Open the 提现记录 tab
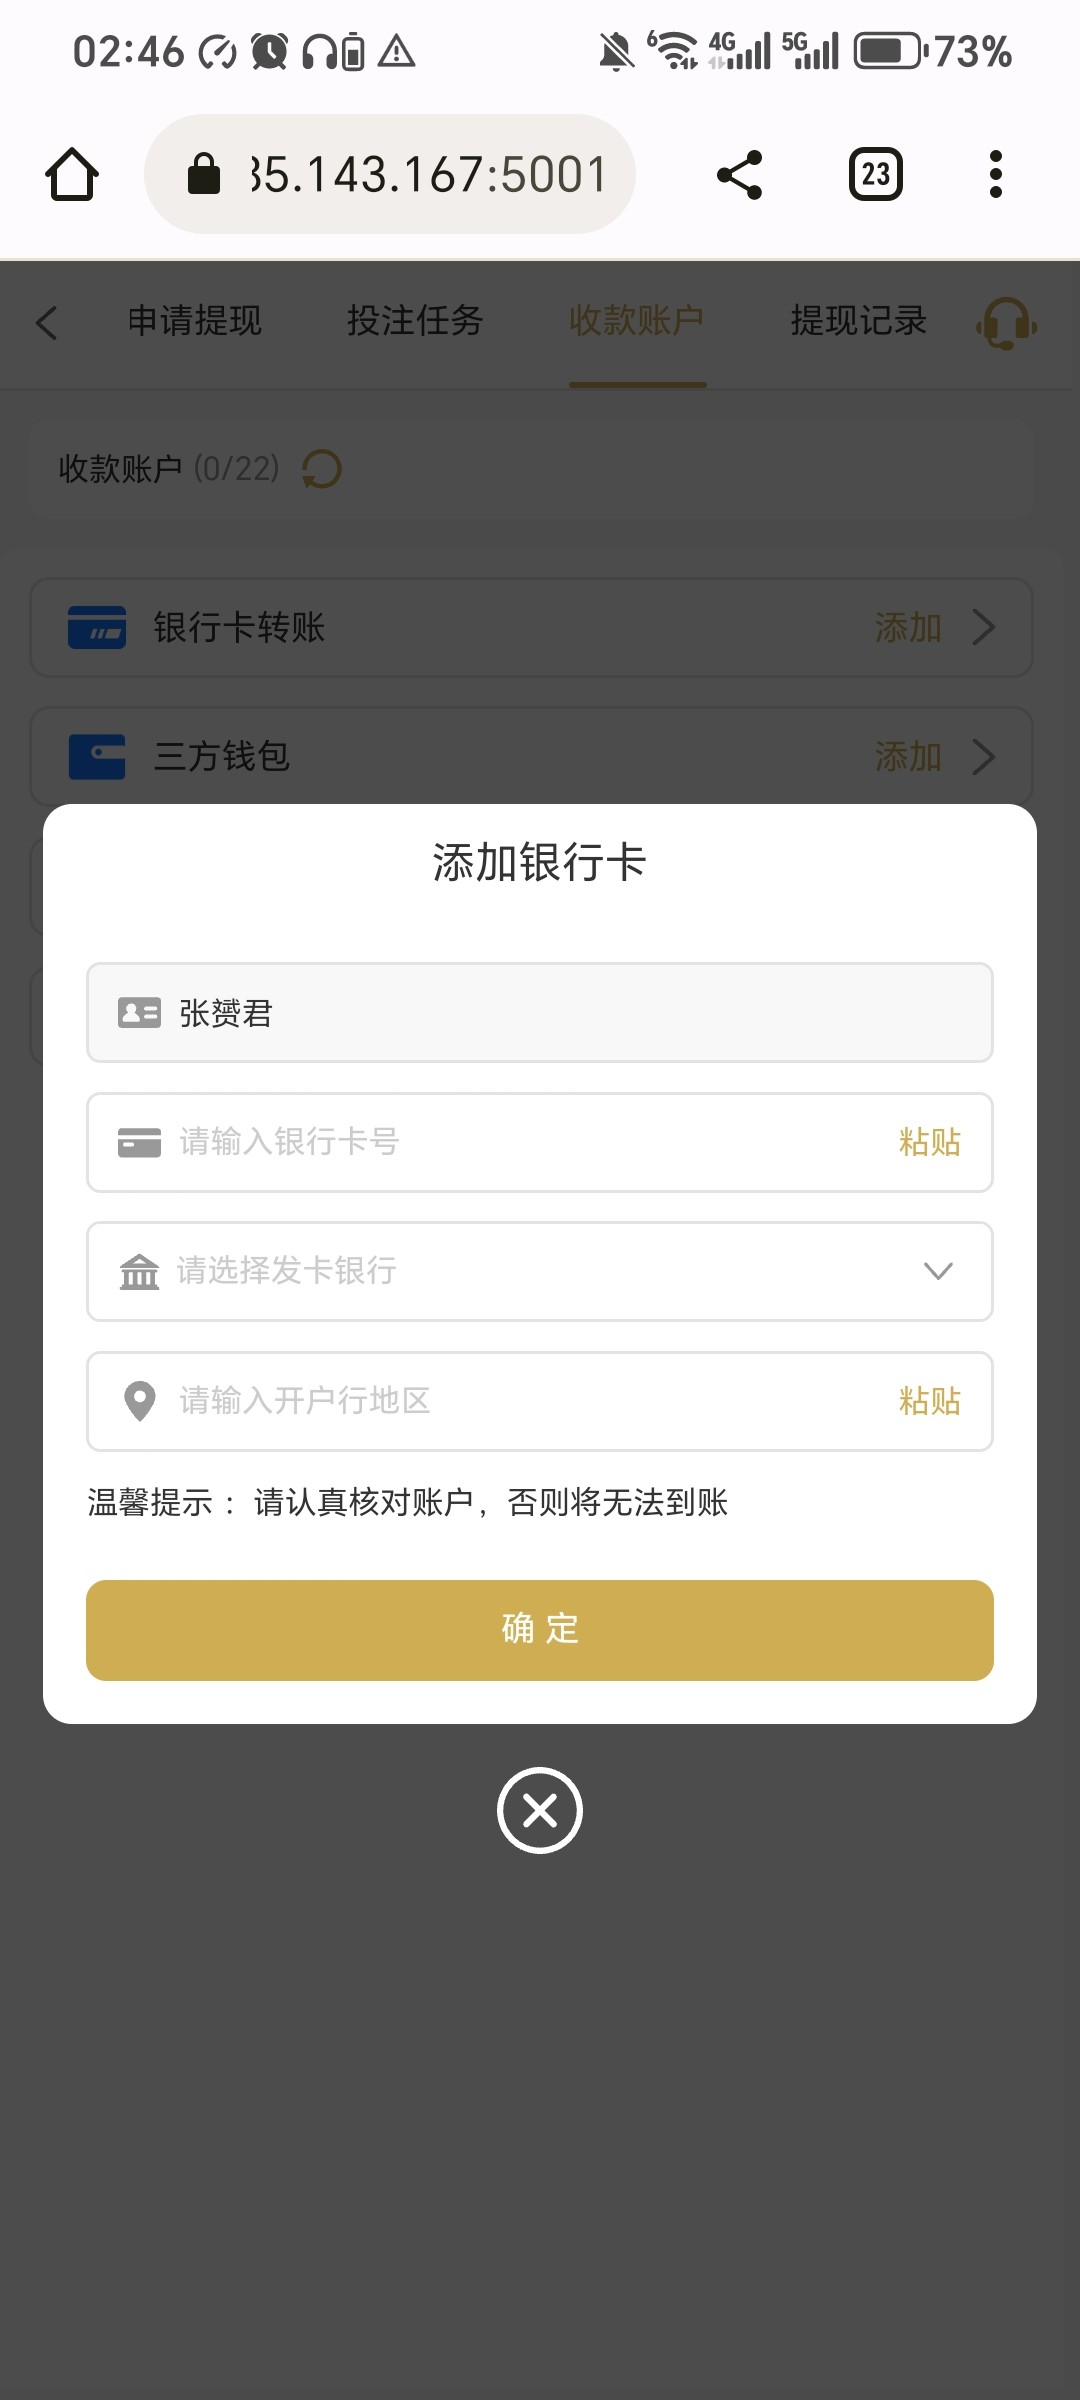Viewport: 1080px width, 2400px height. (x=858, y=321)
